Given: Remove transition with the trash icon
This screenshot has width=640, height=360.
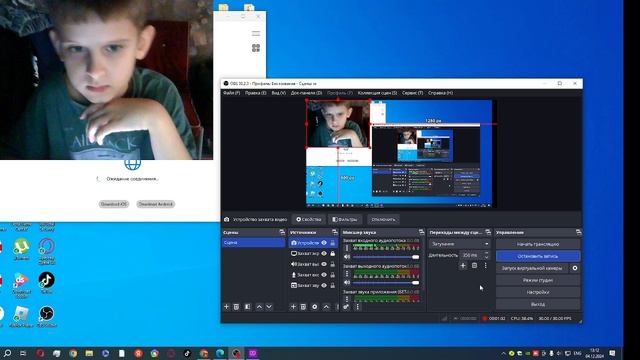Looking at the screenshot, I should (x=474, y=265).
